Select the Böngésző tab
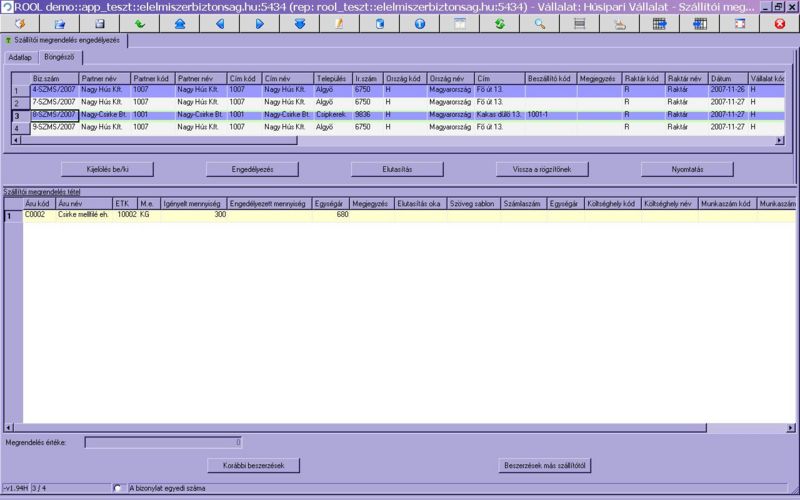 point(59,57)
